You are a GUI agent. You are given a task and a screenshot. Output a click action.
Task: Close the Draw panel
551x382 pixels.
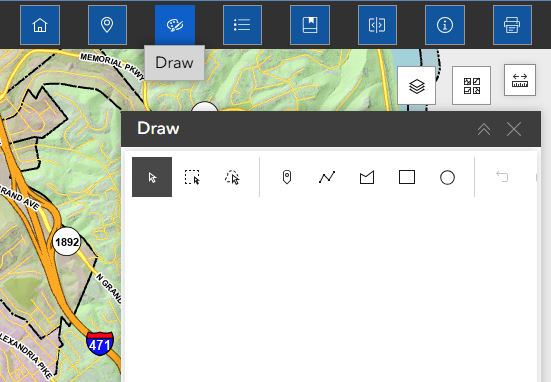coord(514,129)
